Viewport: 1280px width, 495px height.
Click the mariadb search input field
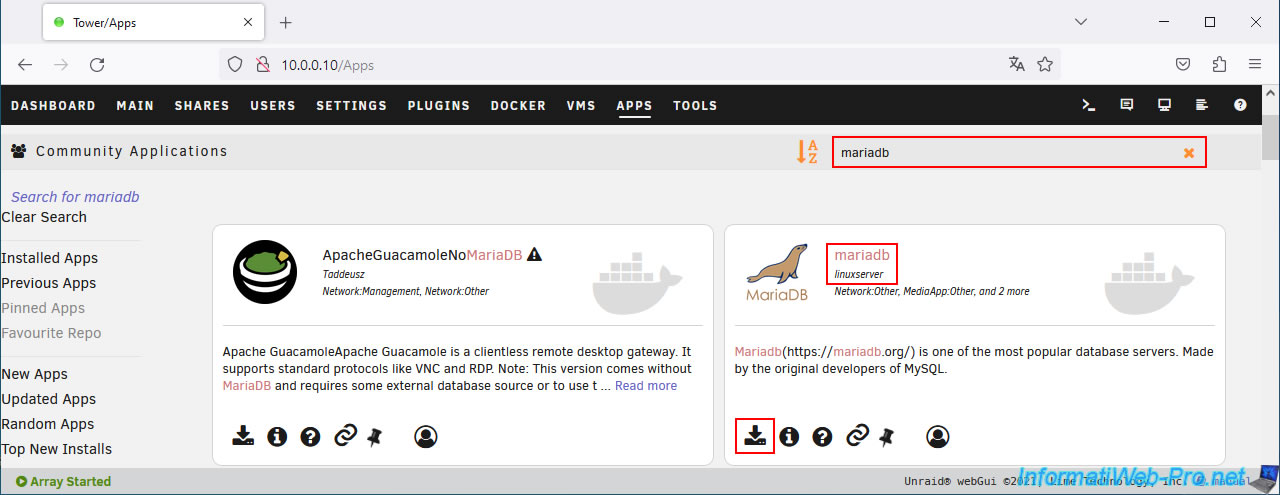1000,153
